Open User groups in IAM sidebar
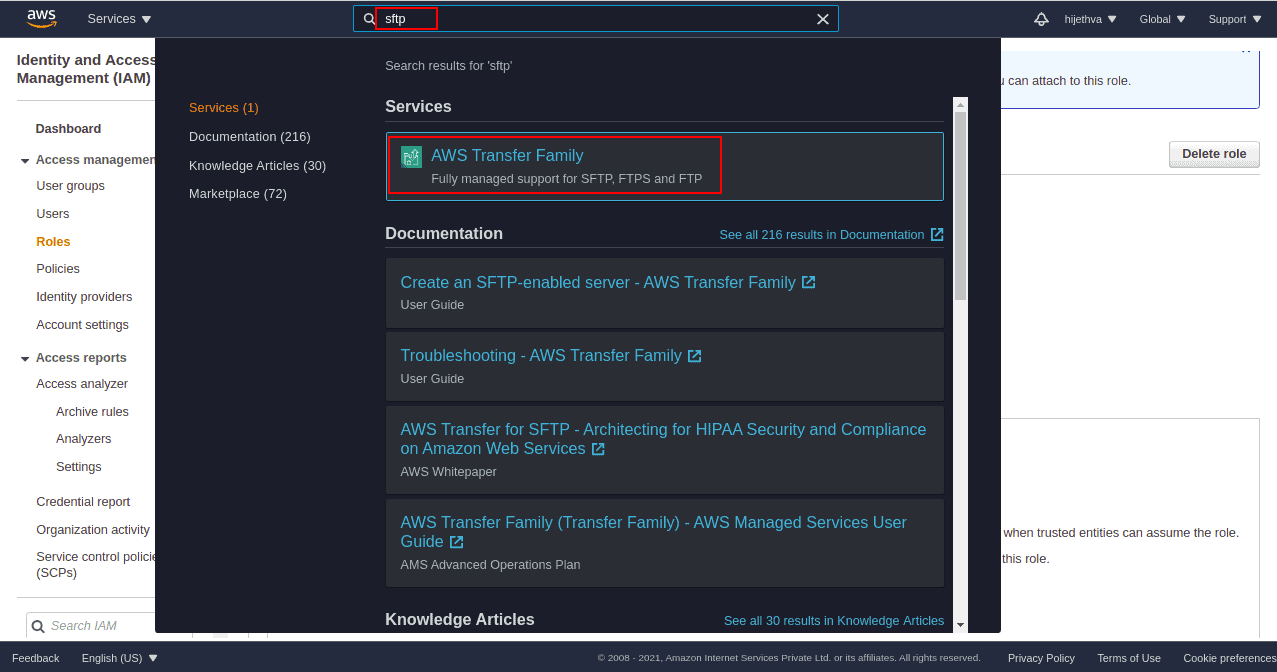Image resolution: width=1277 pixels, height=672 pixels. click(x=70, y=186)
